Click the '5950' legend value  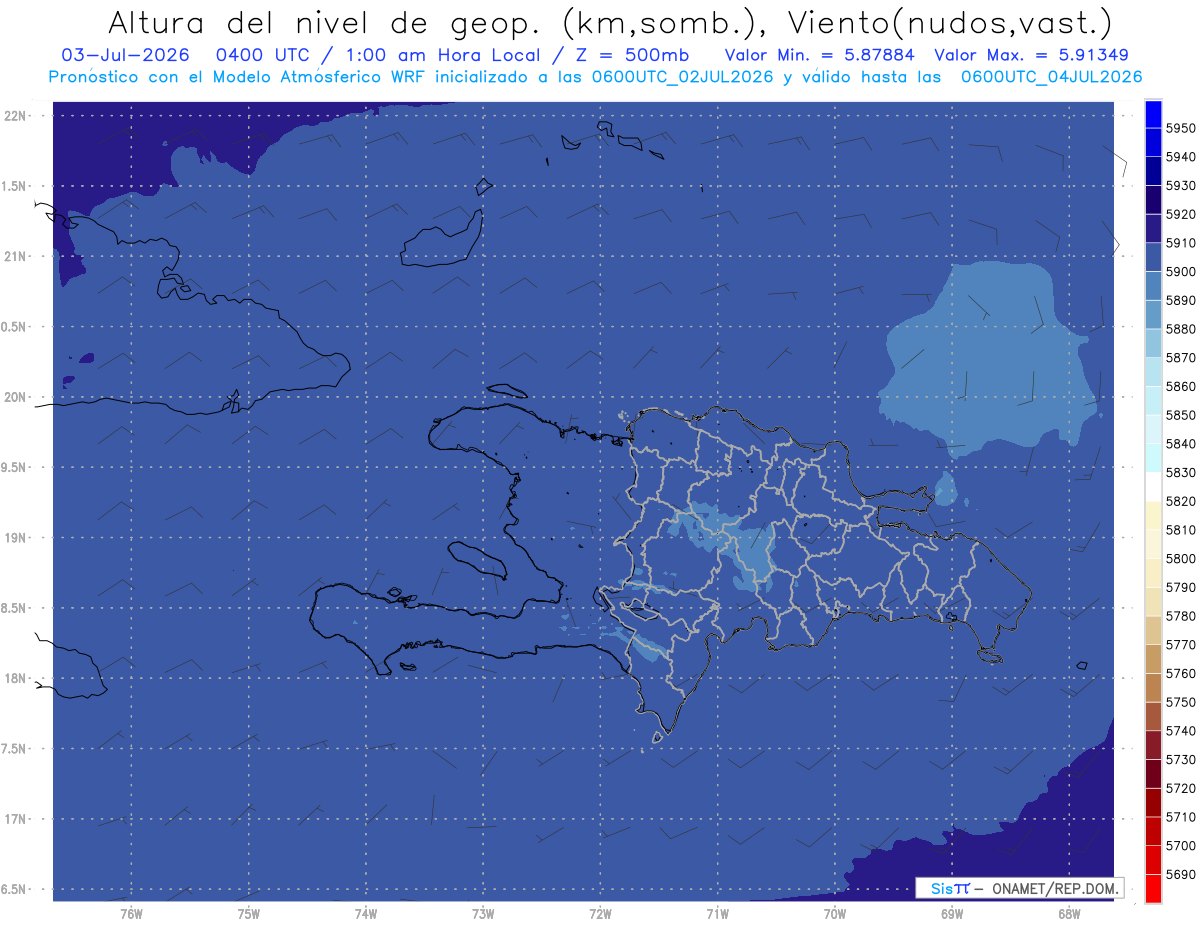point(1180,128)
